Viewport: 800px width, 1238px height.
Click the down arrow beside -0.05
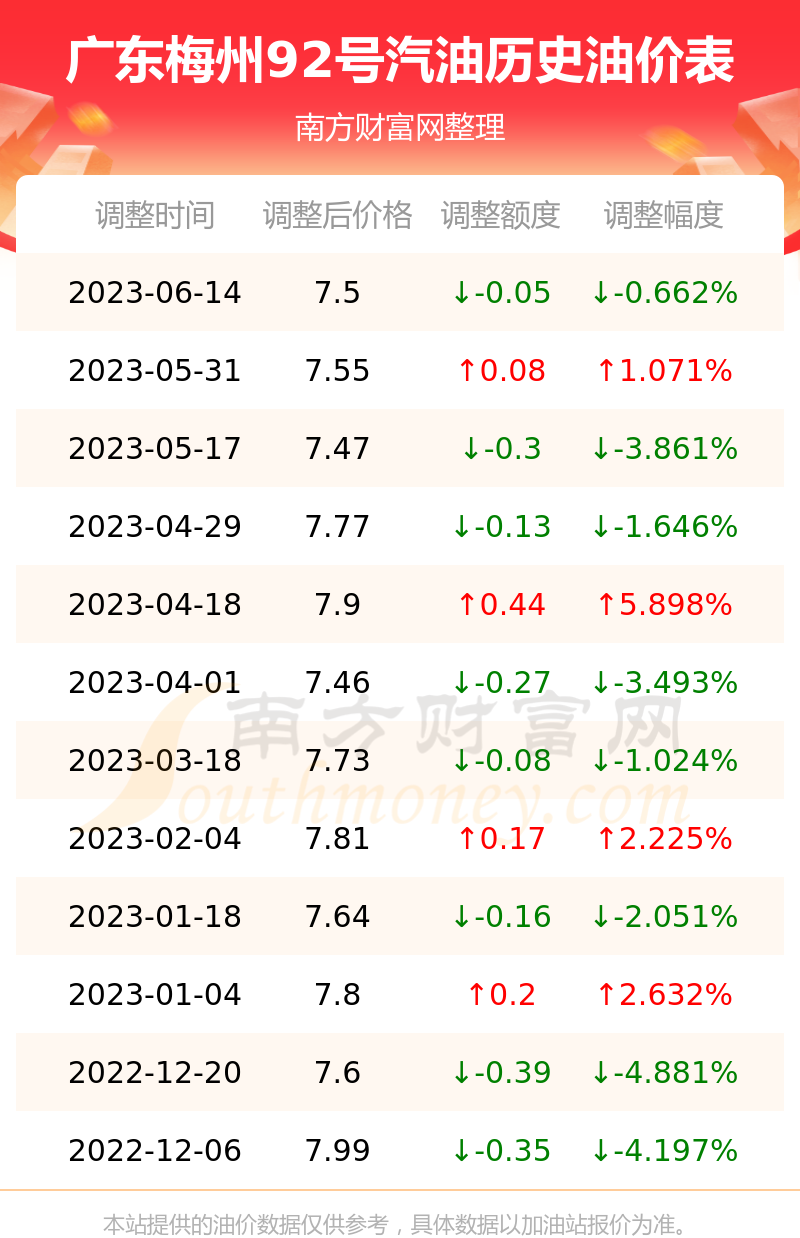click(461, 293)
